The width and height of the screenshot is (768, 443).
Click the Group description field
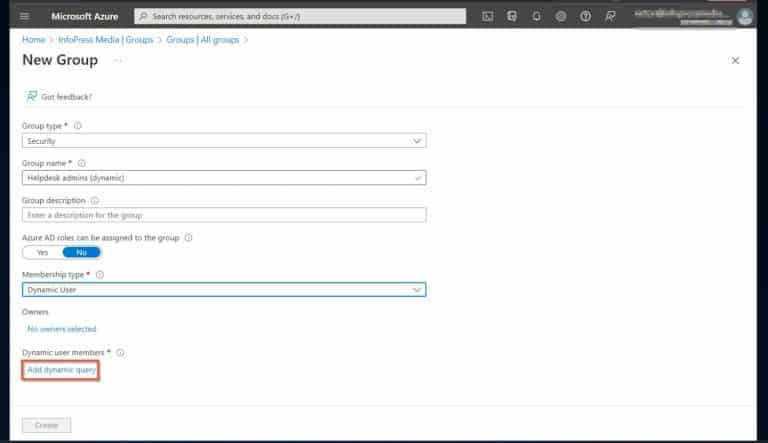click(x=224, y=215)
